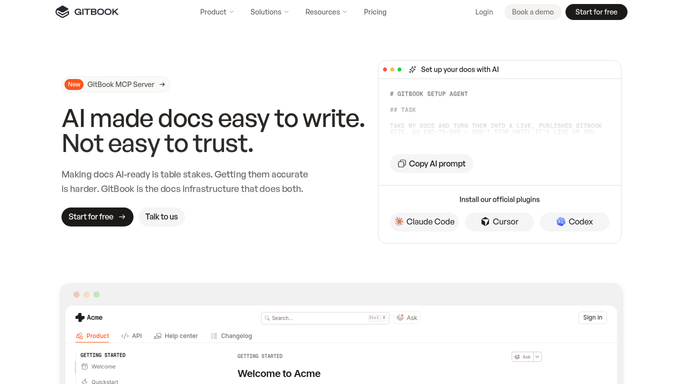683x384 pixels.
Task: Click the copy icon beside AI prompt
Action: (x=402, y=164)
